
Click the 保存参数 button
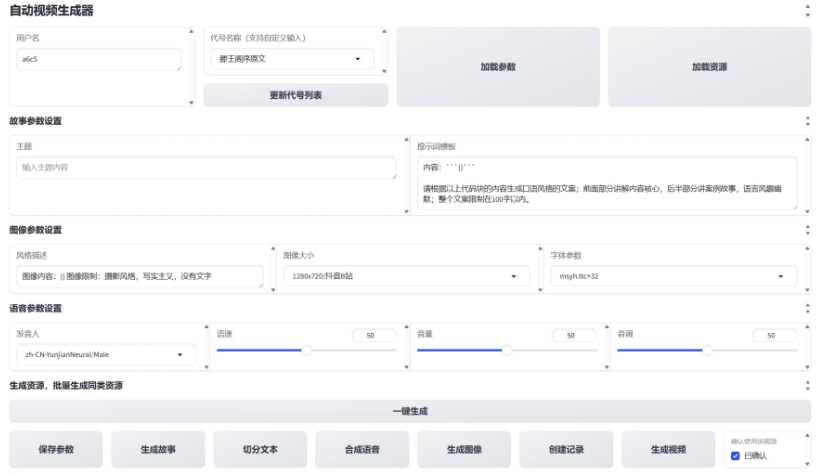coord(56,450)
